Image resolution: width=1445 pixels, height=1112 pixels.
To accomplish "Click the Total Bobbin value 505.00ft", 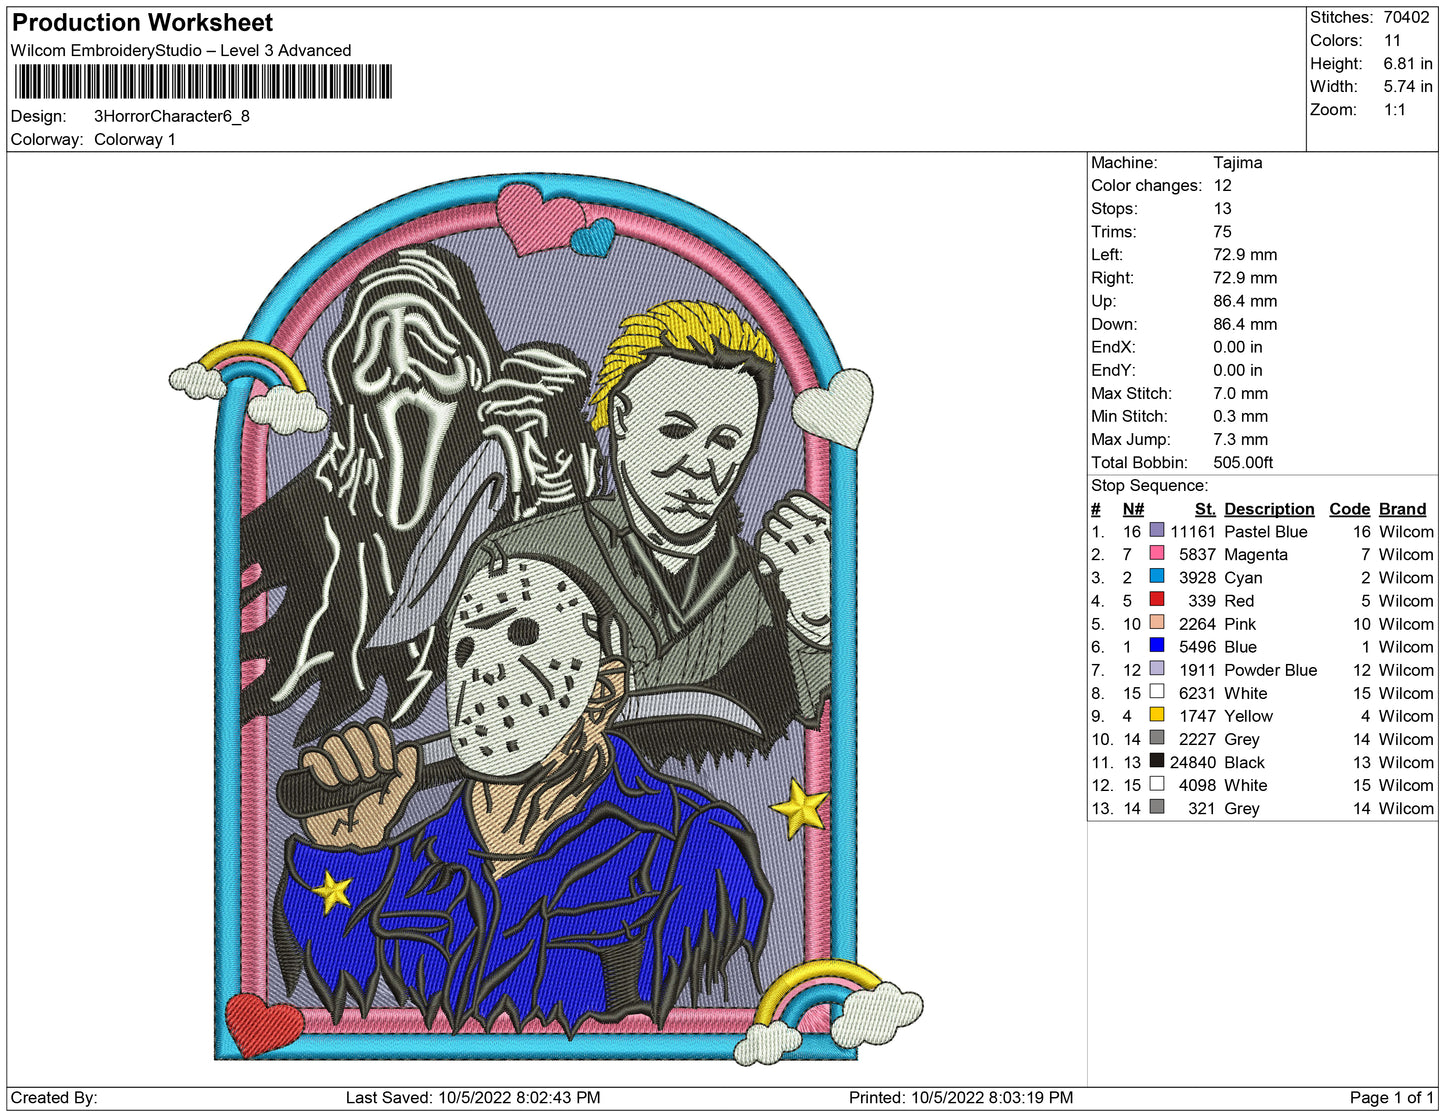I will [1243, 462].
